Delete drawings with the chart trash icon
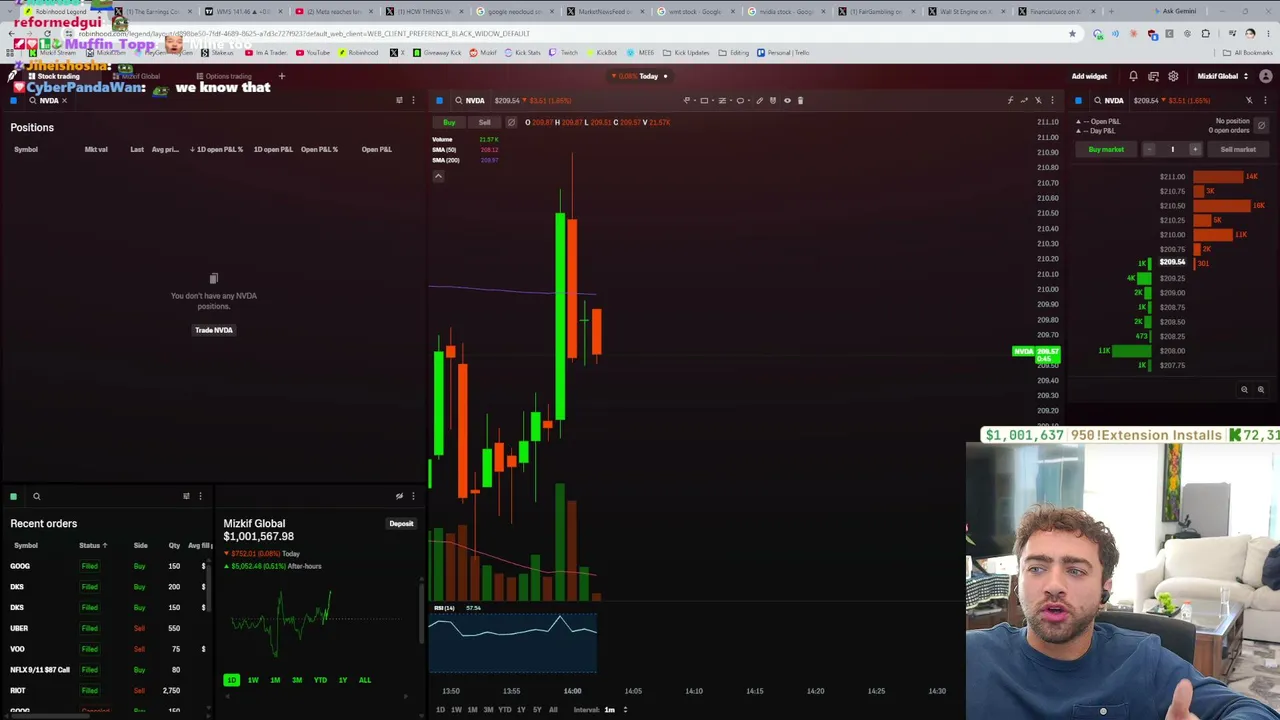 click(800, 100)
